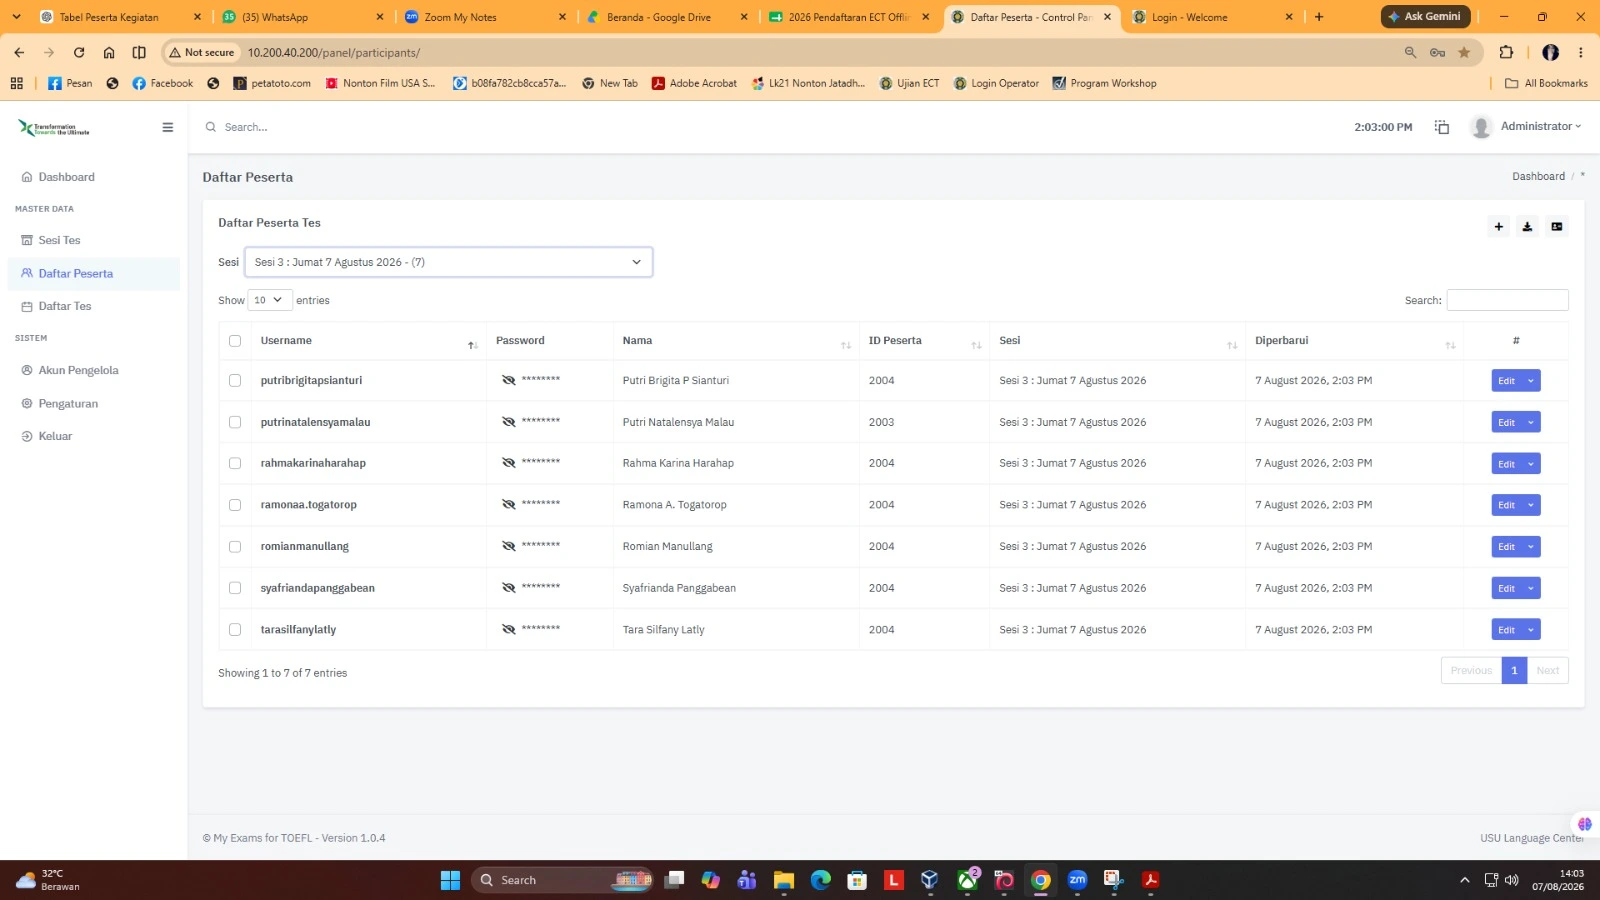Select the checkbox for putribrigitapsianturi
This screenshot has height=900, width=1600.
point(235,380)
